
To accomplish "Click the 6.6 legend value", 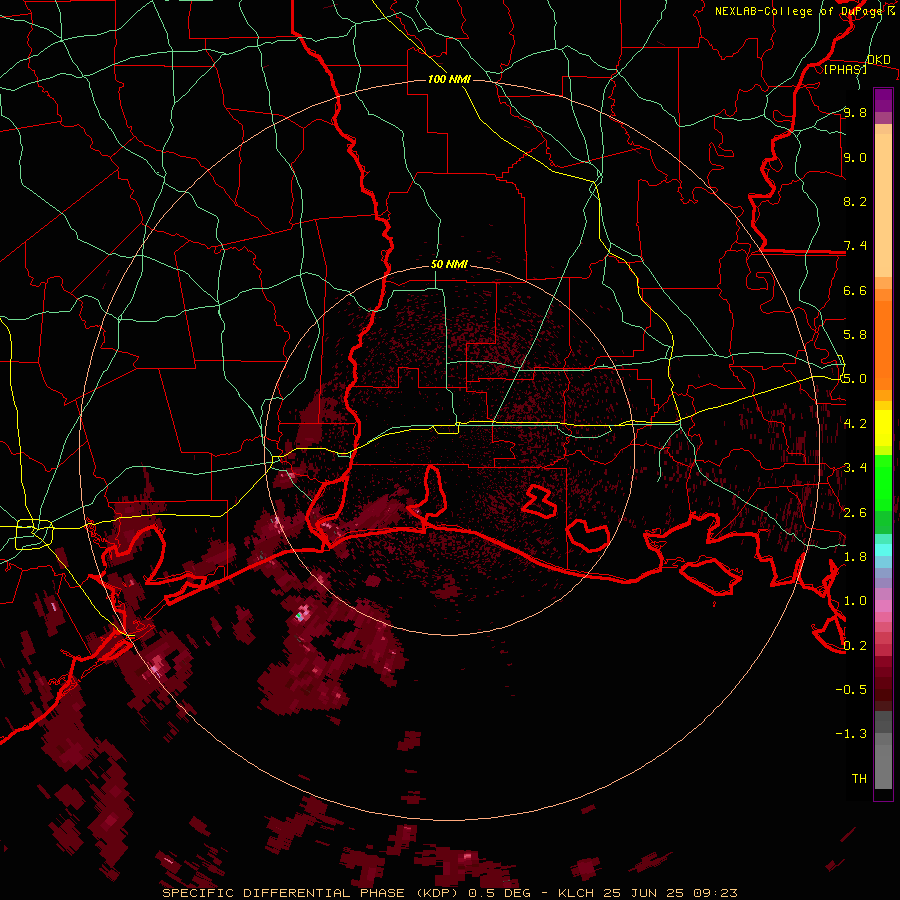I will coord(855,290).
